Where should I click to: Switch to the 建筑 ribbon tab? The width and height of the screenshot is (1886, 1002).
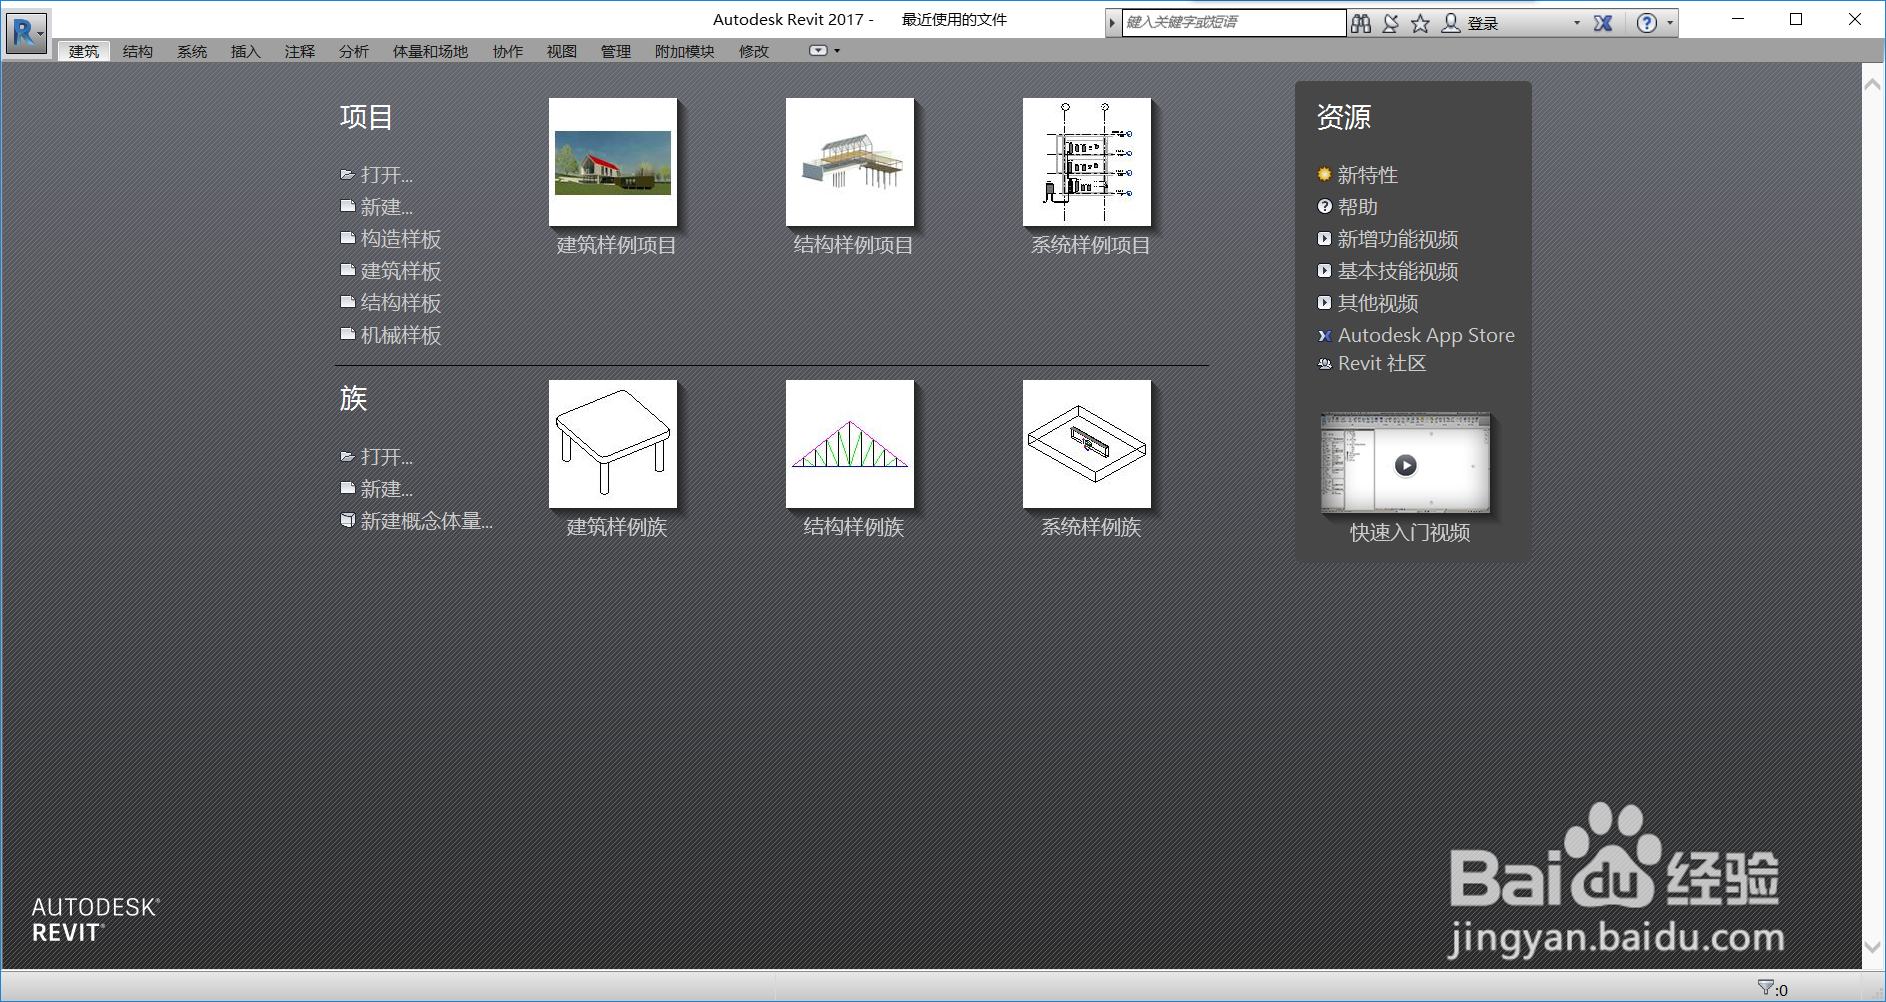tap(84, 51)
